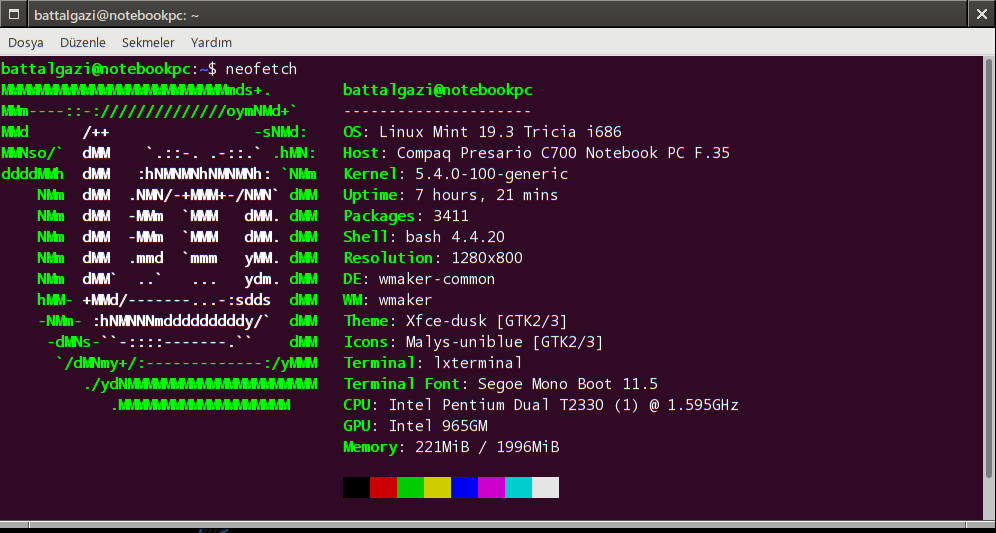Open the Düzenle menu

point(83,43)
